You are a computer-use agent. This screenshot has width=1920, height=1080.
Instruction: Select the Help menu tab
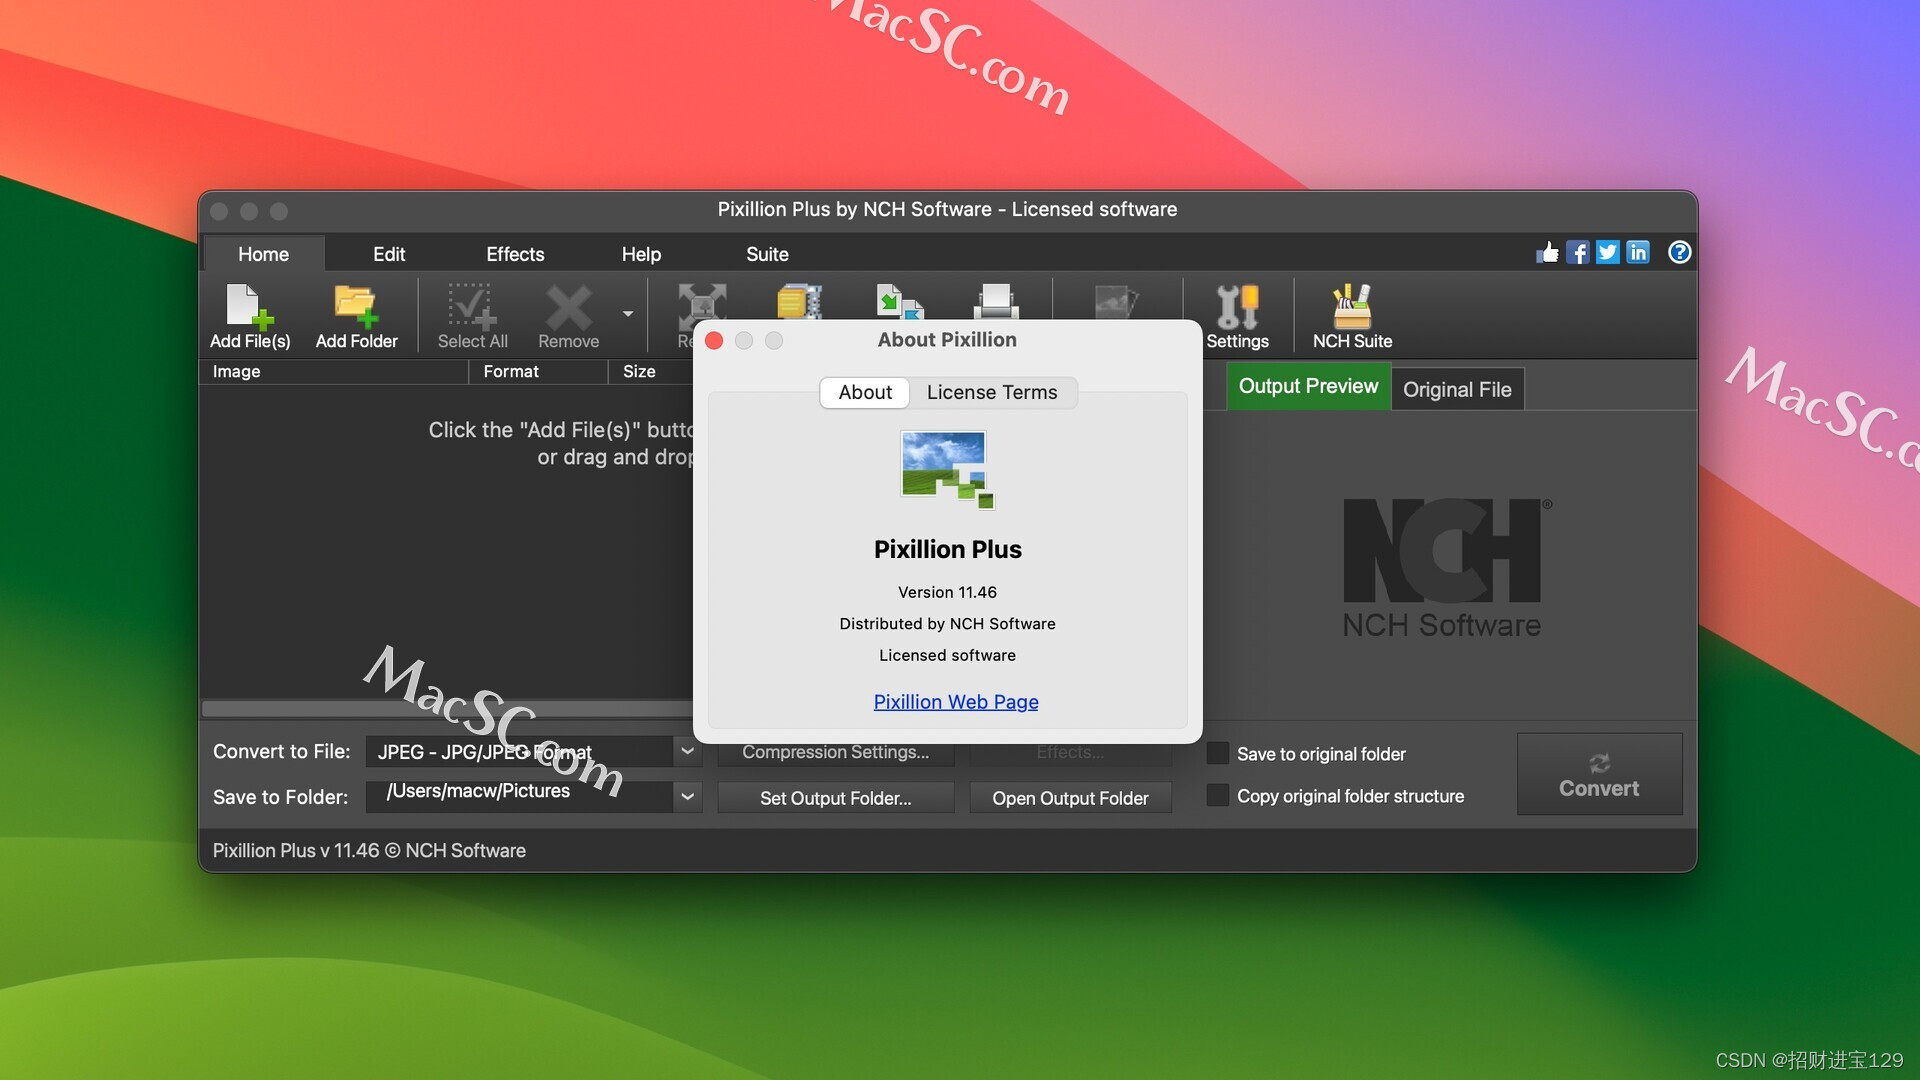pyautogui.click(x=642, y=253)
